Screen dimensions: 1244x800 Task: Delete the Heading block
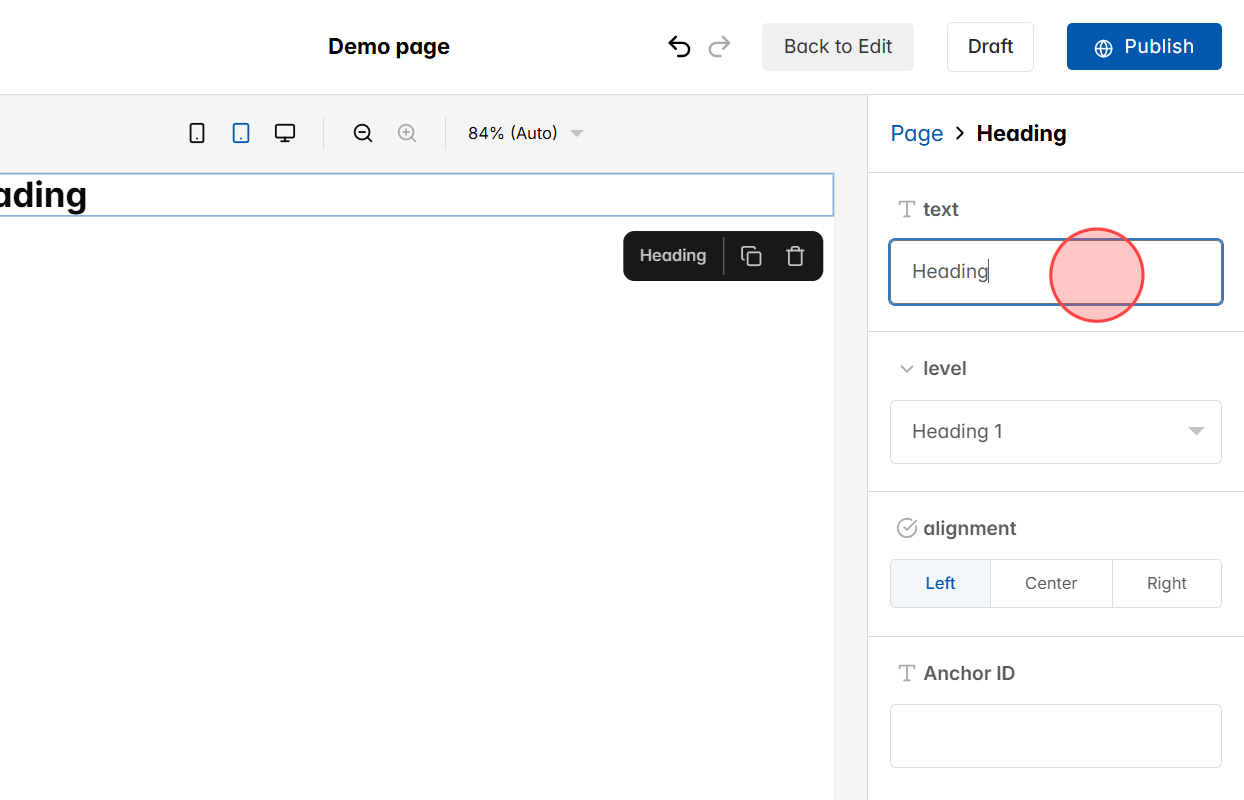(795, 256)
